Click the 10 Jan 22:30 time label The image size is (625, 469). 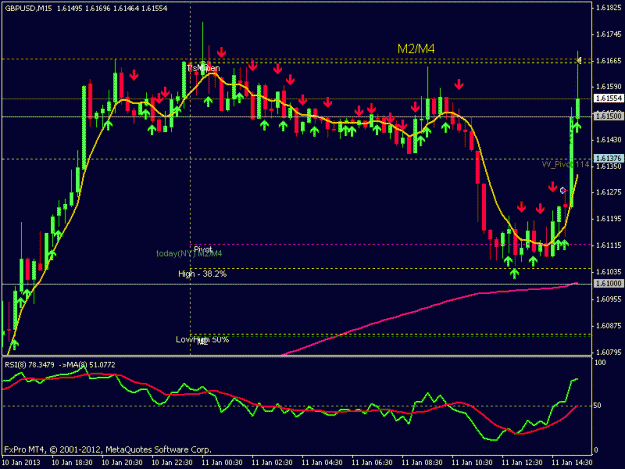pos(172,463)
